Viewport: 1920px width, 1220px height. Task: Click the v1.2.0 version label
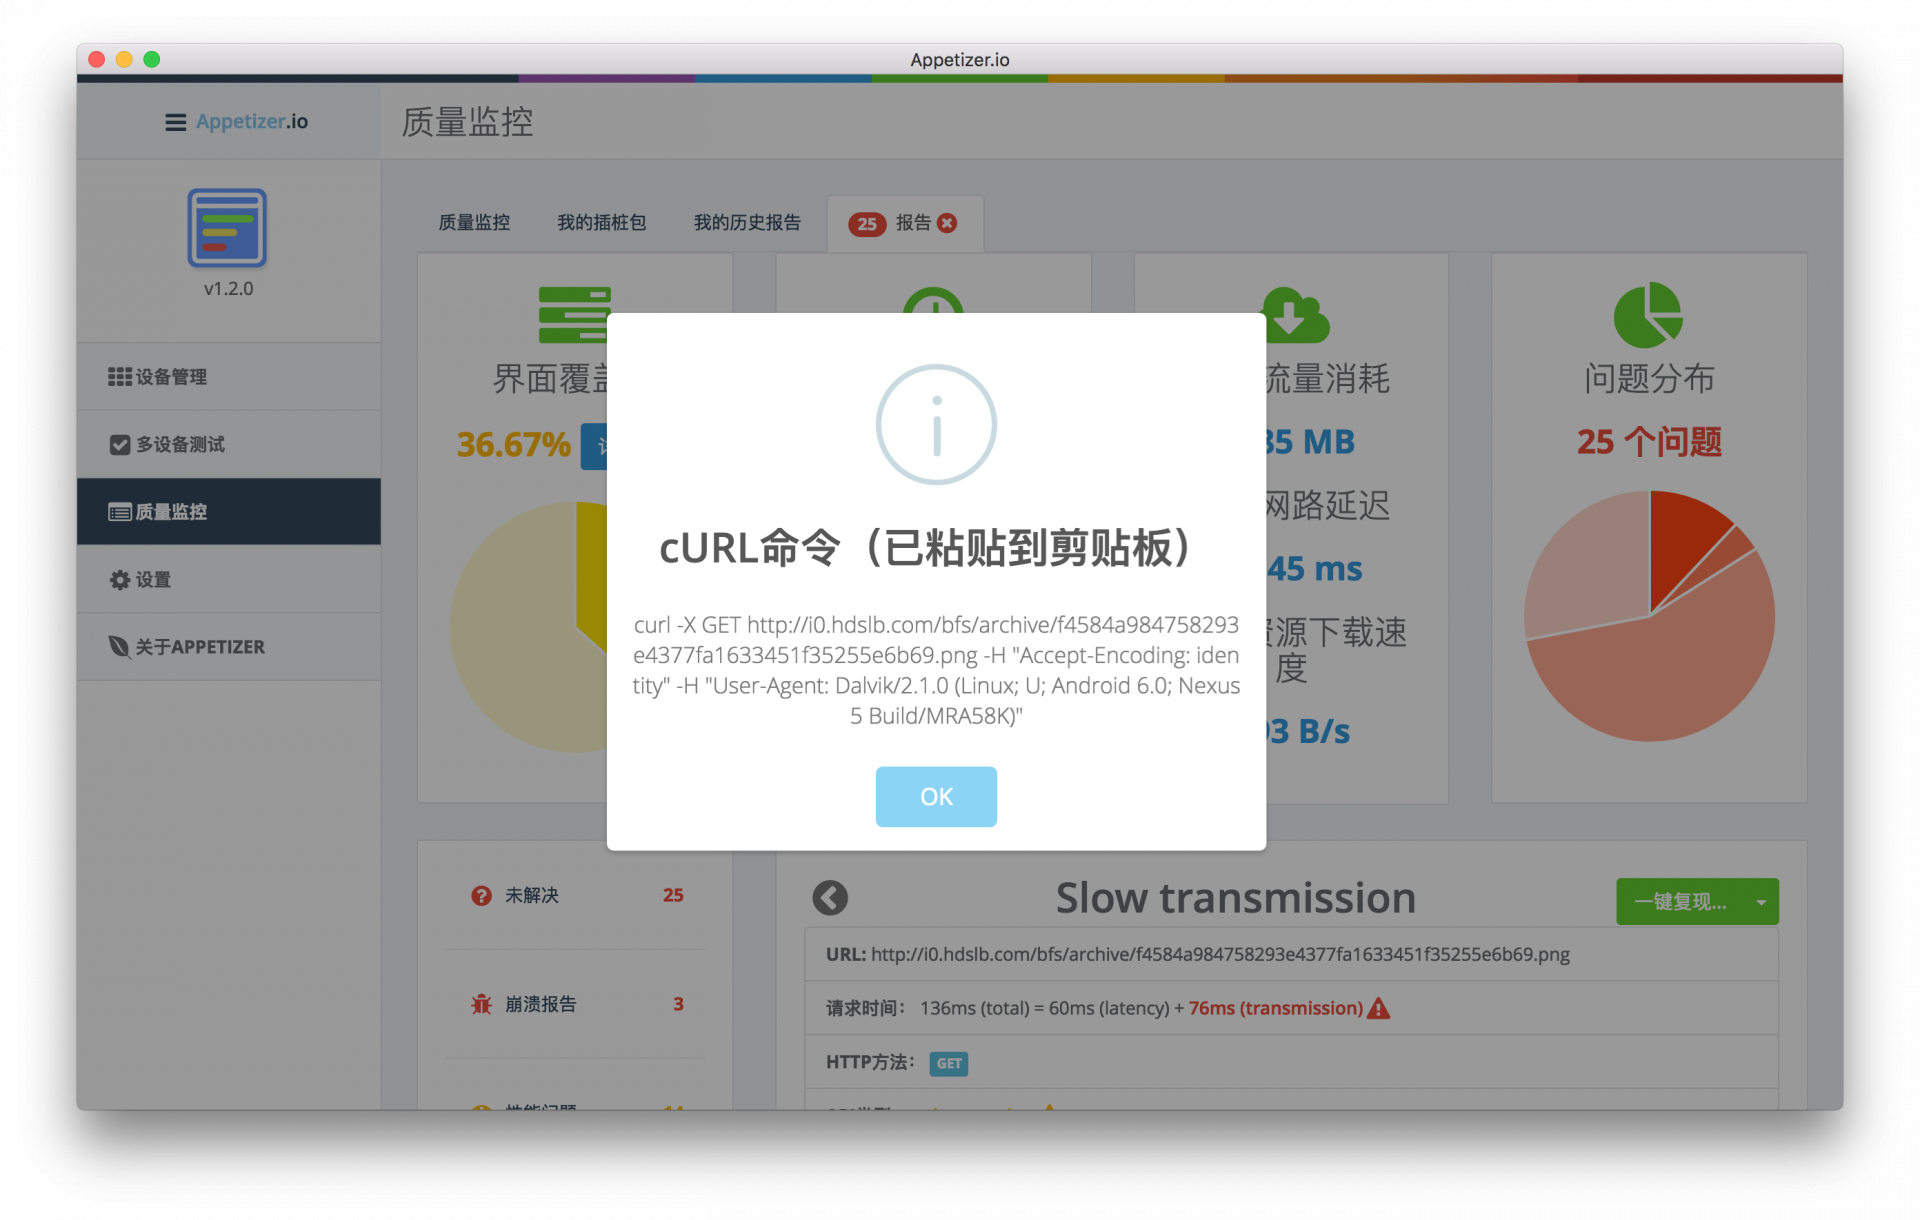coord(228,288)
